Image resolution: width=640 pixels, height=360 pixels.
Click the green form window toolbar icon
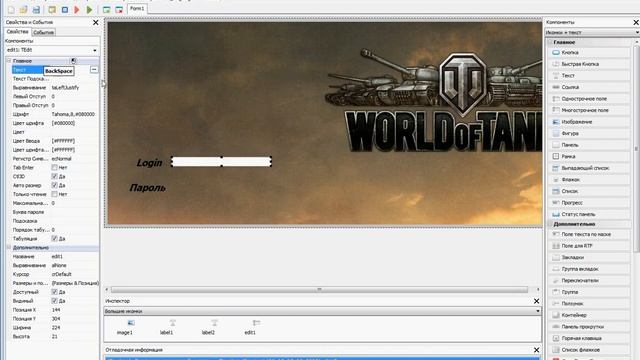point(107,9)
